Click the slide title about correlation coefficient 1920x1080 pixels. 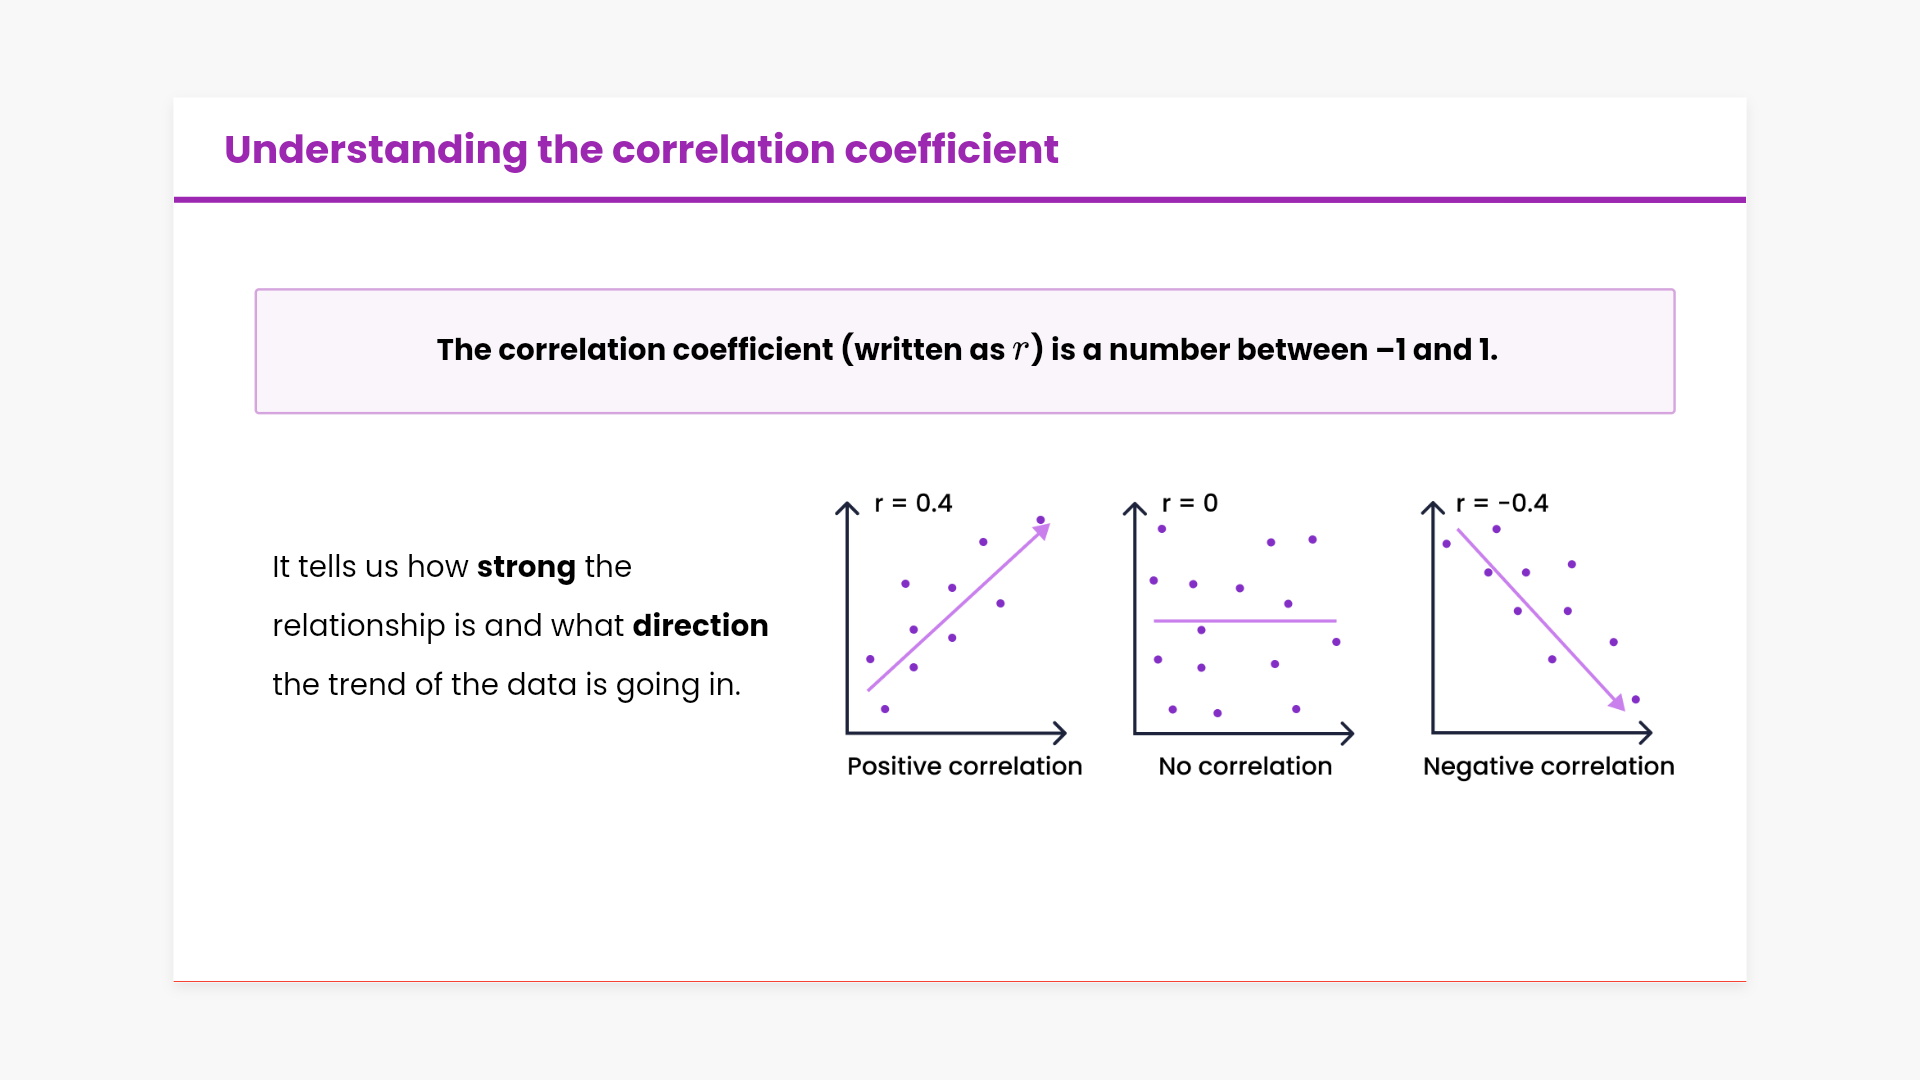click(x=640, y=150)
